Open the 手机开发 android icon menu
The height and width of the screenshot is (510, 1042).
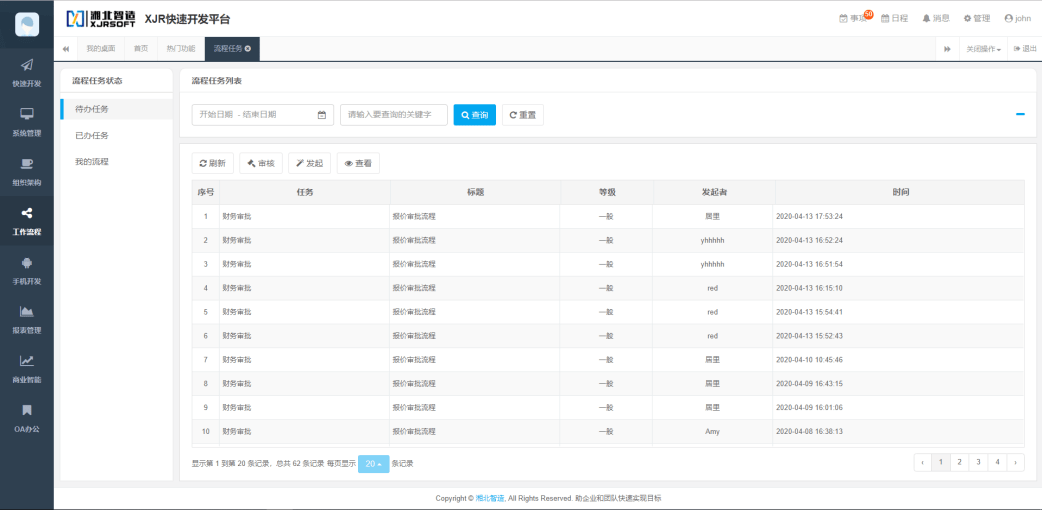click(27, 271)
